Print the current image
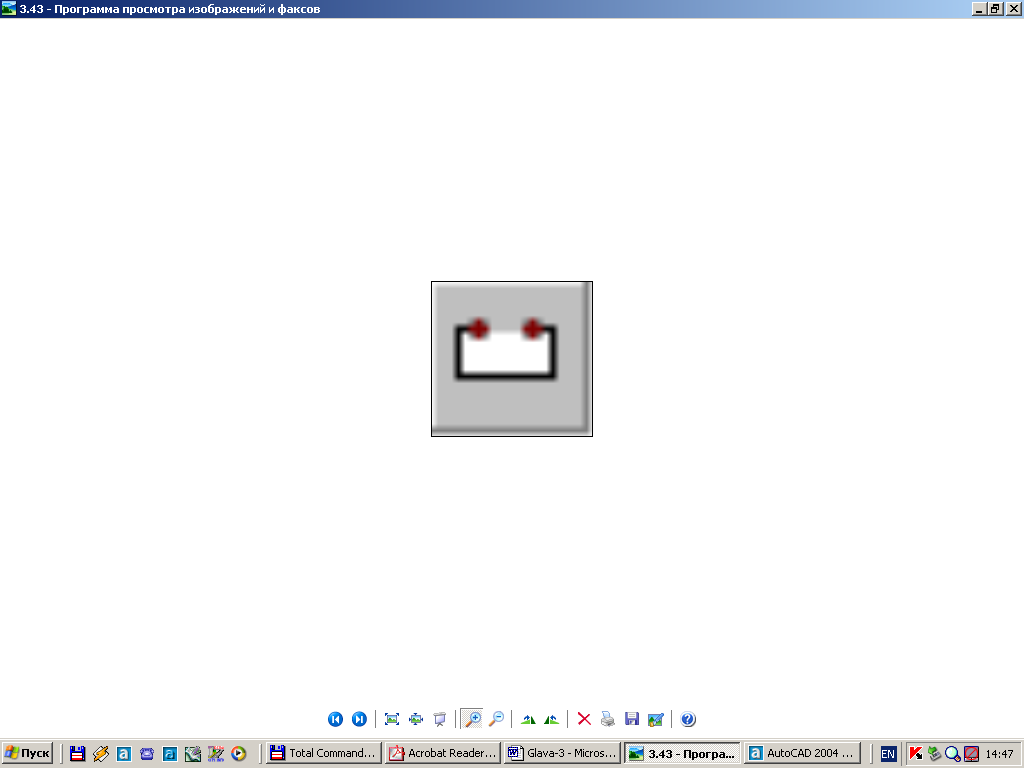1024x768 pixels. (608, 719)
